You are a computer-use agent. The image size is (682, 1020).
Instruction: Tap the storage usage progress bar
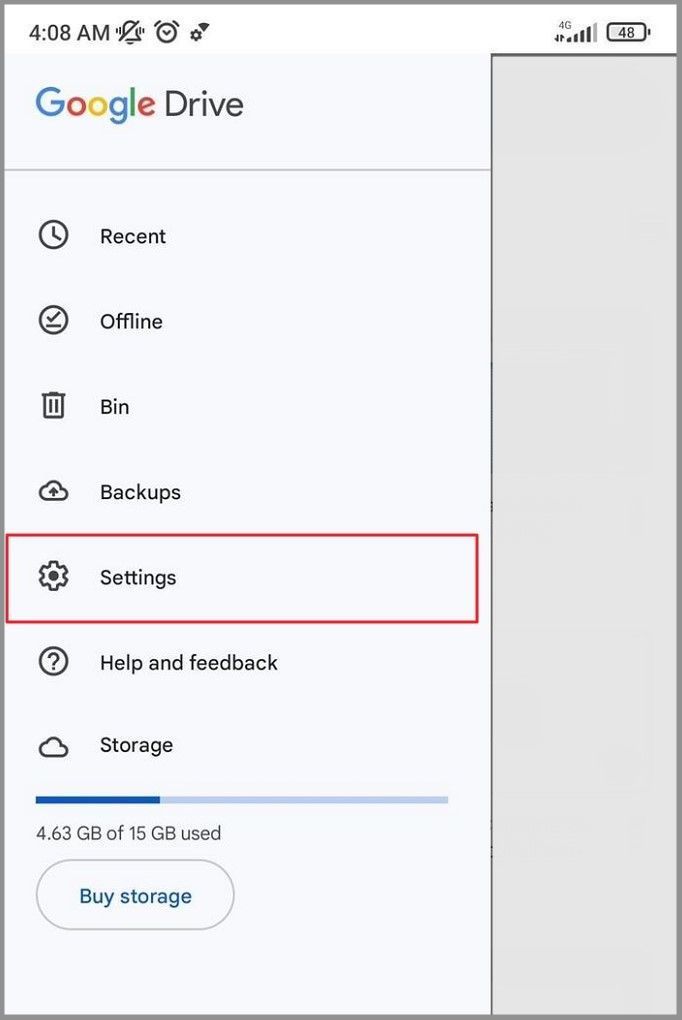(242, 800)
